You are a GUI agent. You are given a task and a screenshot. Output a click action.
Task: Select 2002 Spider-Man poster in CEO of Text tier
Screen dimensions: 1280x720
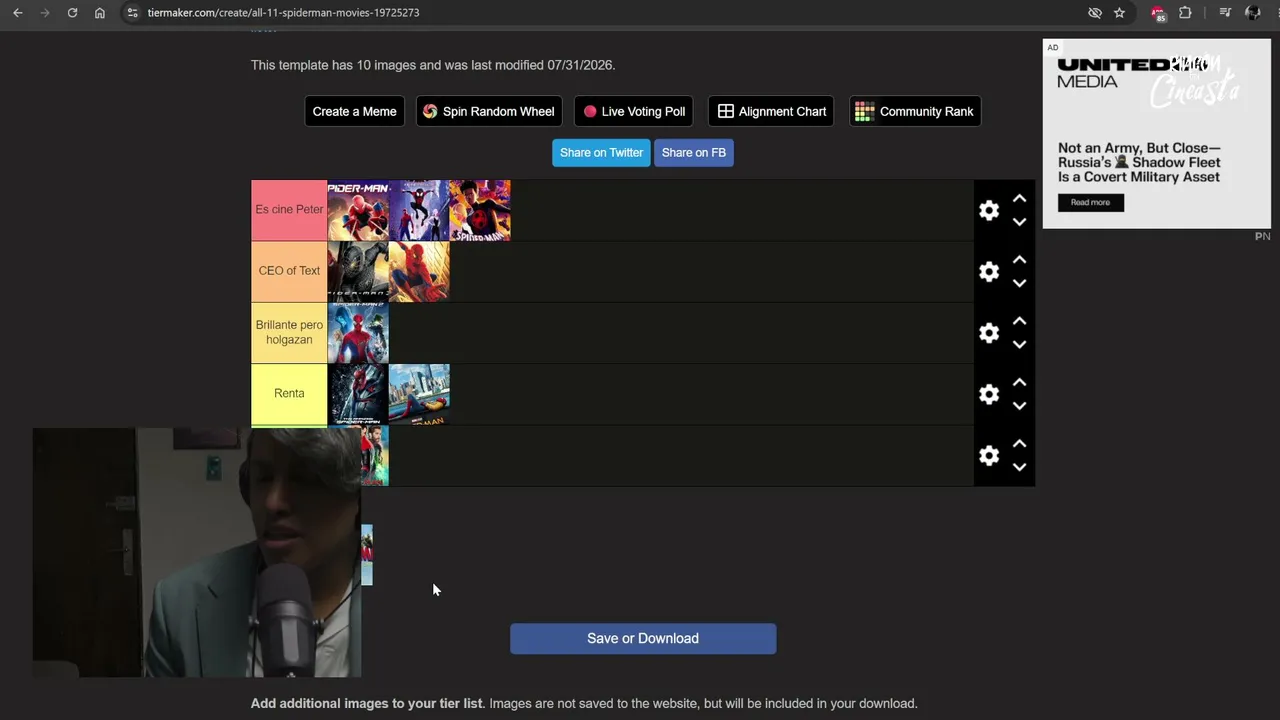tap(419, 272)
